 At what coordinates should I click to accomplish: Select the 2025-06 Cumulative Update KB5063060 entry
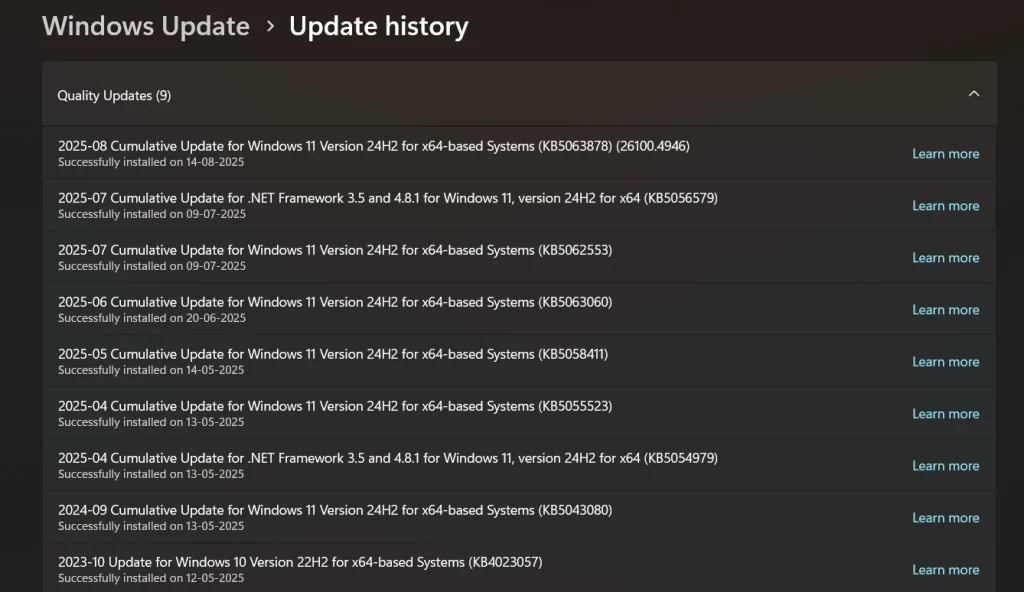click(x=335, y=302)
